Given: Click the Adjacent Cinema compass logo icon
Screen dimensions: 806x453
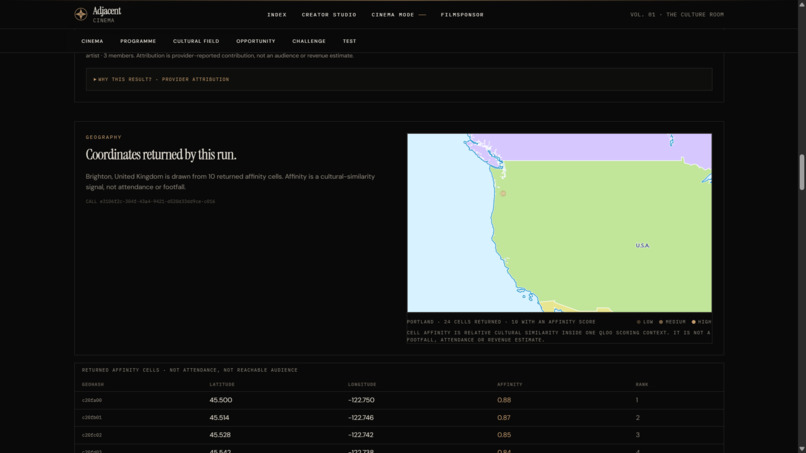Looking at the screenshot, I should 81,14.
